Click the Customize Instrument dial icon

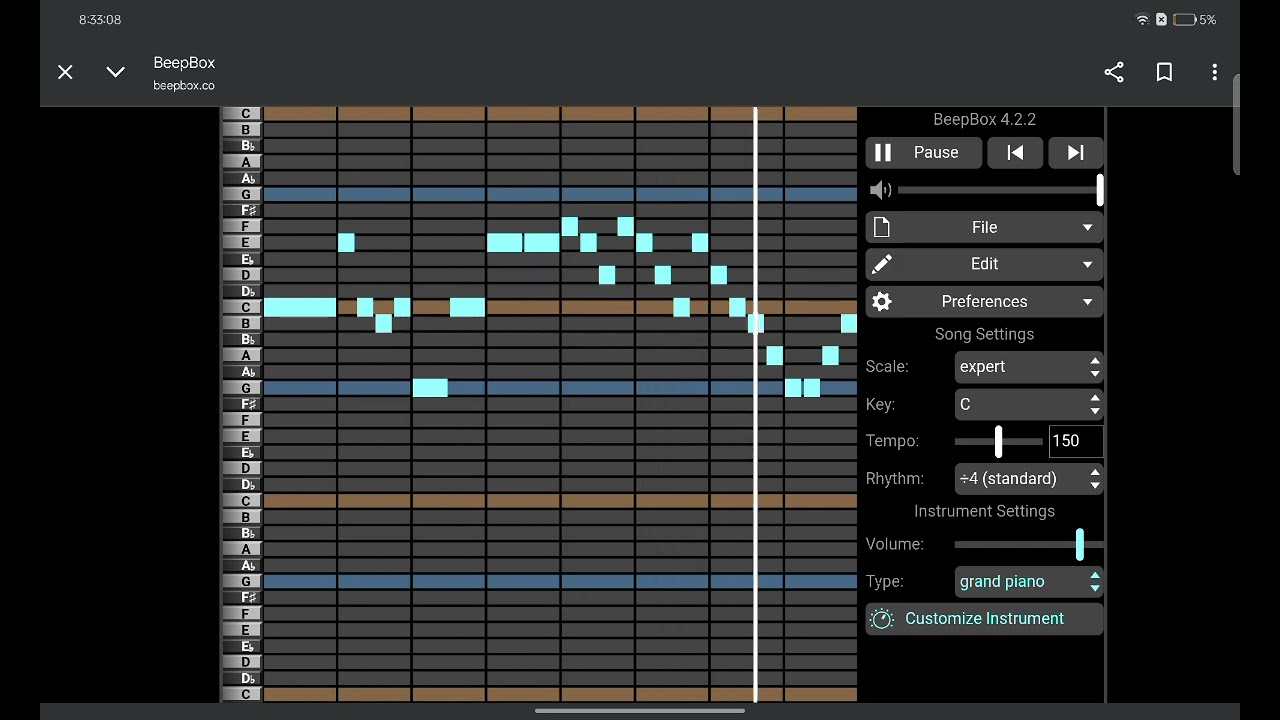[881, 619]
